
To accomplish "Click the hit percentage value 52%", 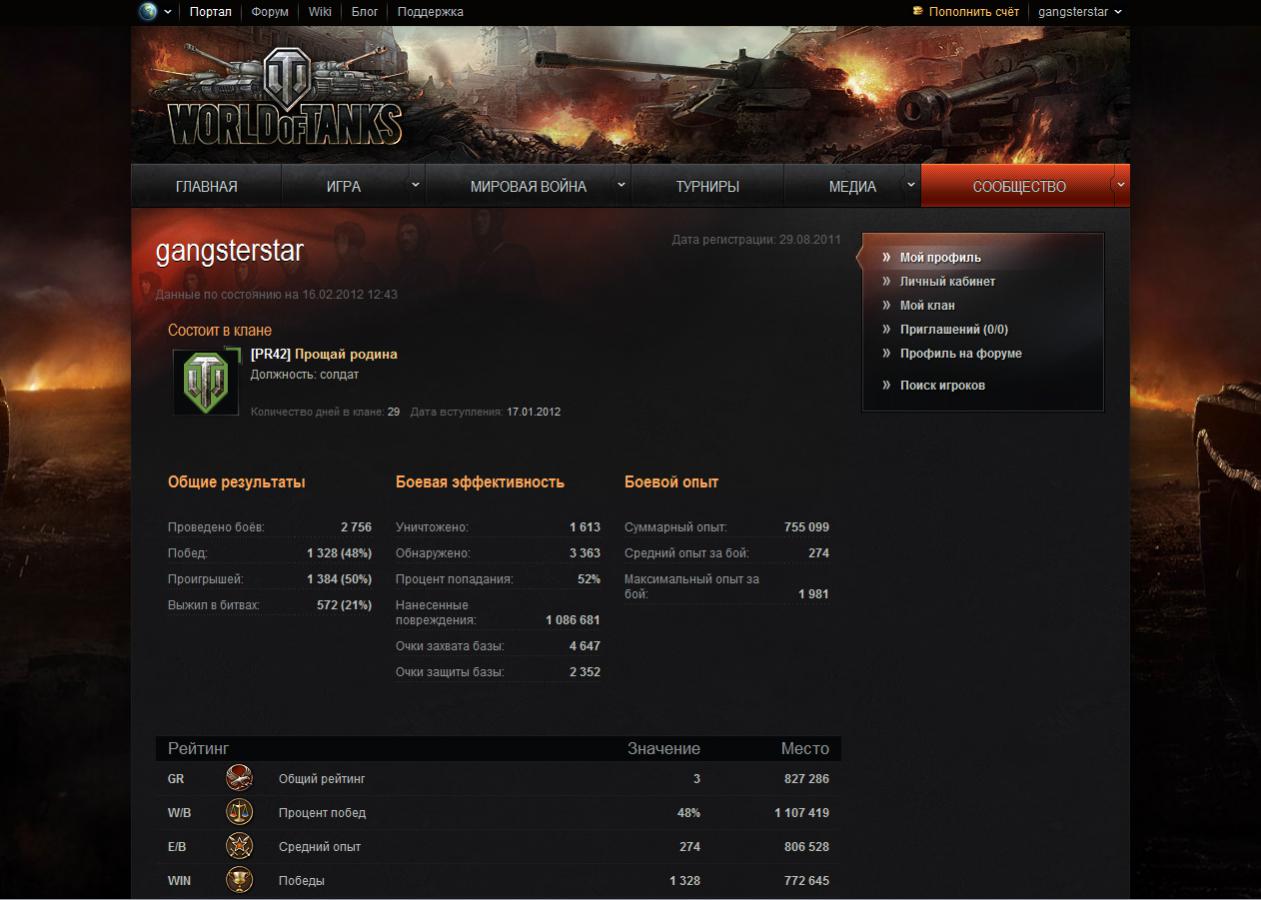I will point(589,579).
